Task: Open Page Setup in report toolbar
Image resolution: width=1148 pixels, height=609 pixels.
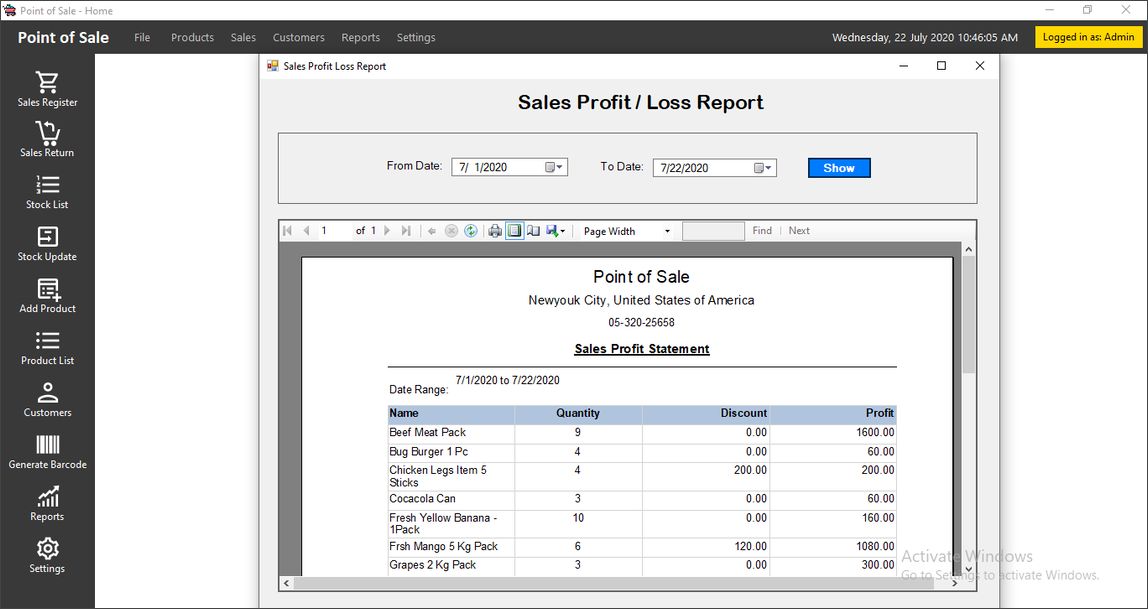Action: pyautogui.click(x=533, y=231)
